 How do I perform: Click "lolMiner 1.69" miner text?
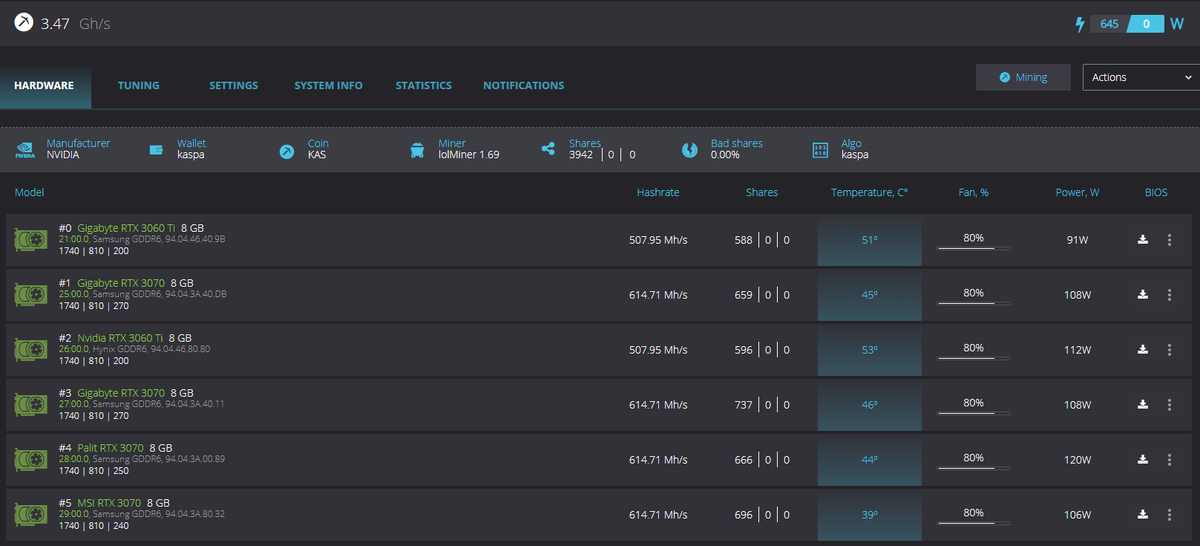(x=469, y=155)
